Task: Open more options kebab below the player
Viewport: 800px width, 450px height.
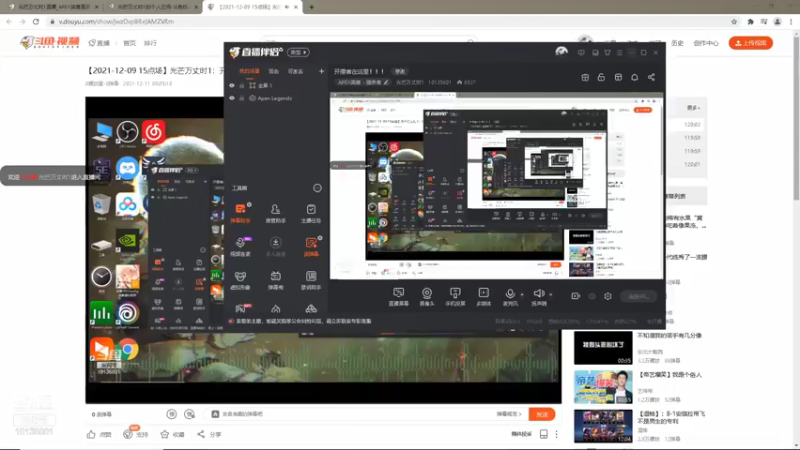Action: 557,434
